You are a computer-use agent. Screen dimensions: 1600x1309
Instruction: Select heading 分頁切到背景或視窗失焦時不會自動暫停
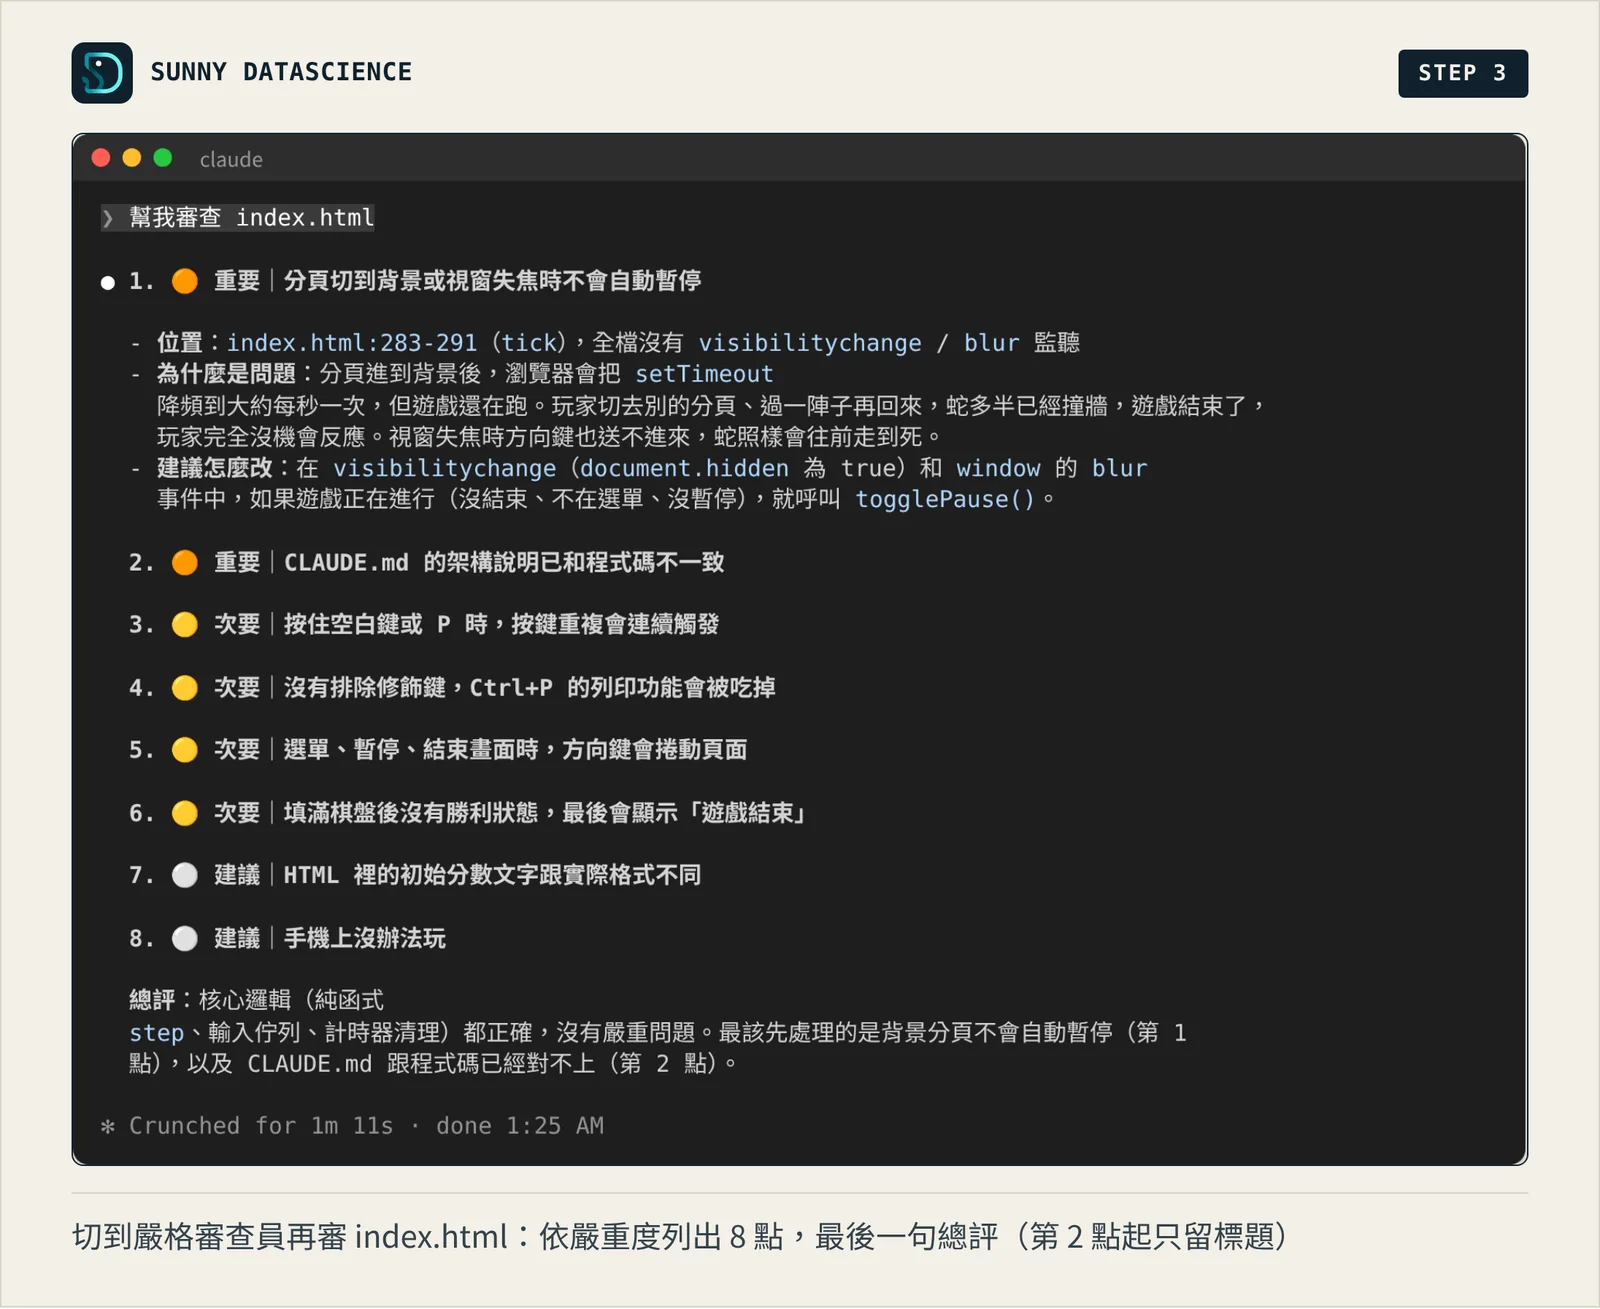[492, 281]
